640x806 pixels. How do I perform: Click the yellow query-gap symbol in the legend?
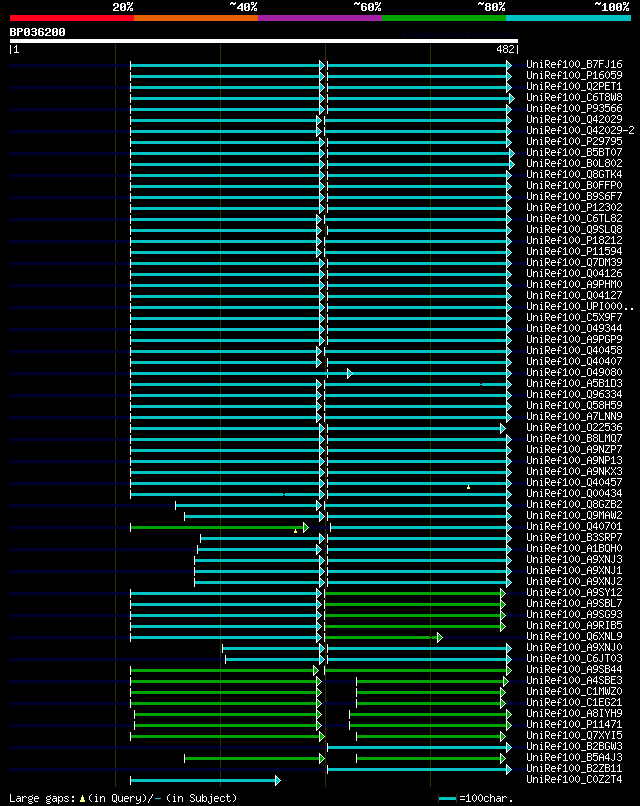coord(82,799)
